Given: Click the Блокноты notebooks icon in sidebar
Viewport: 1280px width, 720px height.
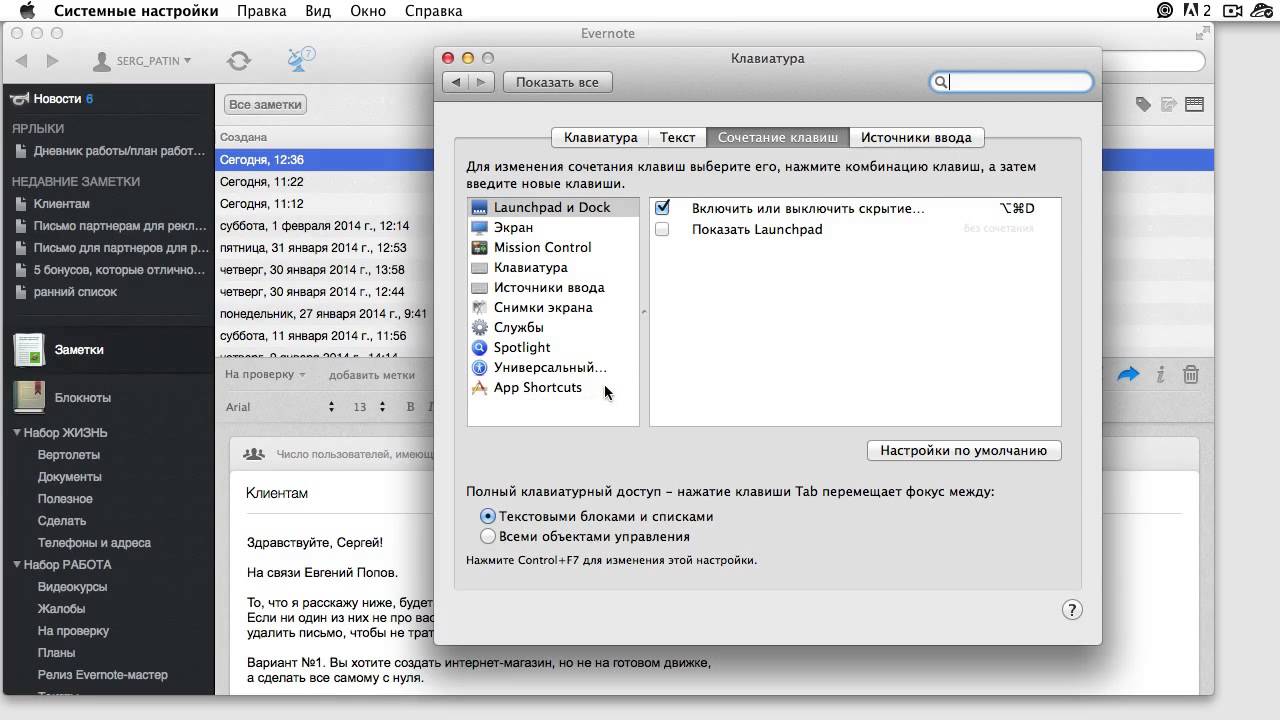Looking at the screenshot, I should click(29, 397).
